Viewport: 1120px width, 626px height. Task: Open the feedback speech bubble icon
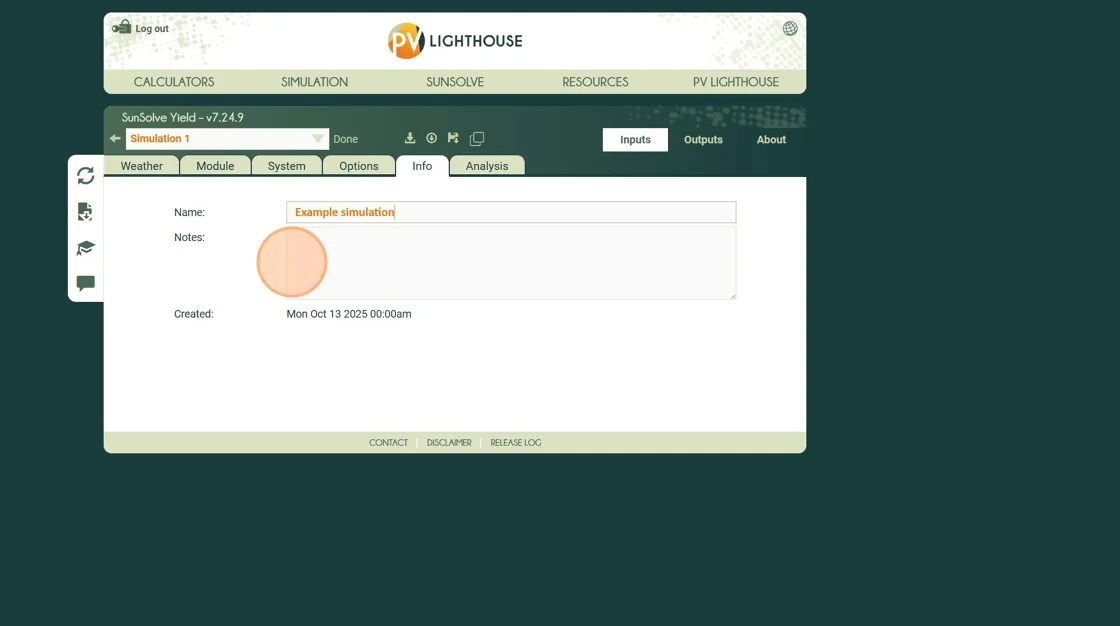pyautogui.click(x=86, y=284)
